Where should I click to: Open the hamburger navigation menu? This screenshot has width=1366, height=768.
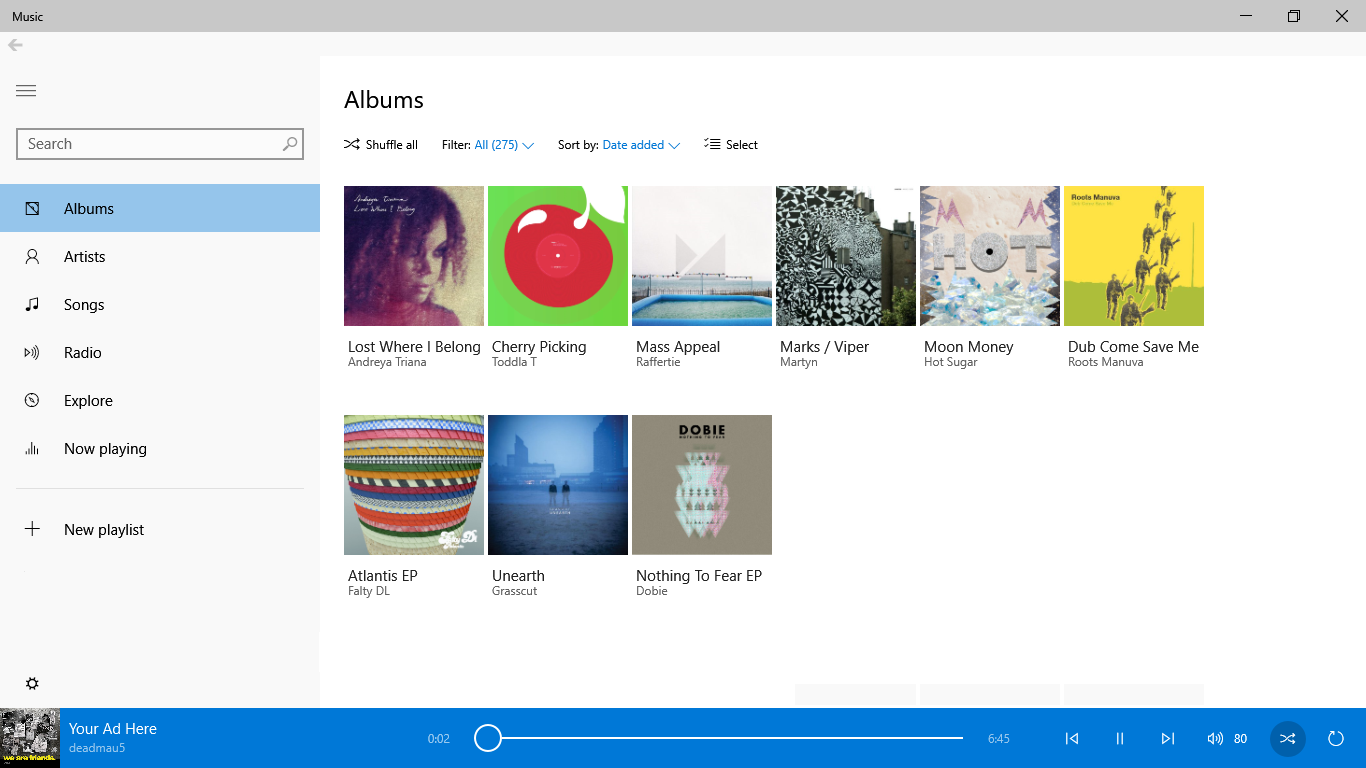(x=26, y=91)
